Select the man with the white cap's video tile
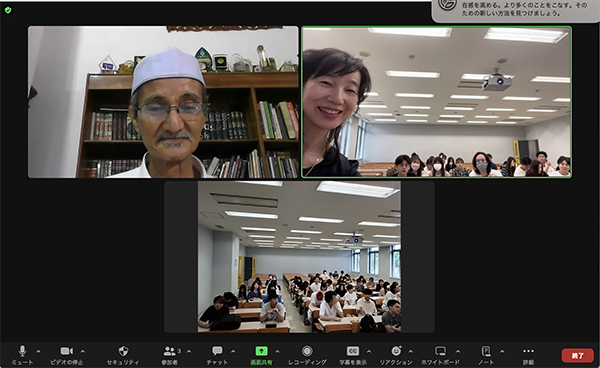Screen dimensions: 600x368 [163, 102]
